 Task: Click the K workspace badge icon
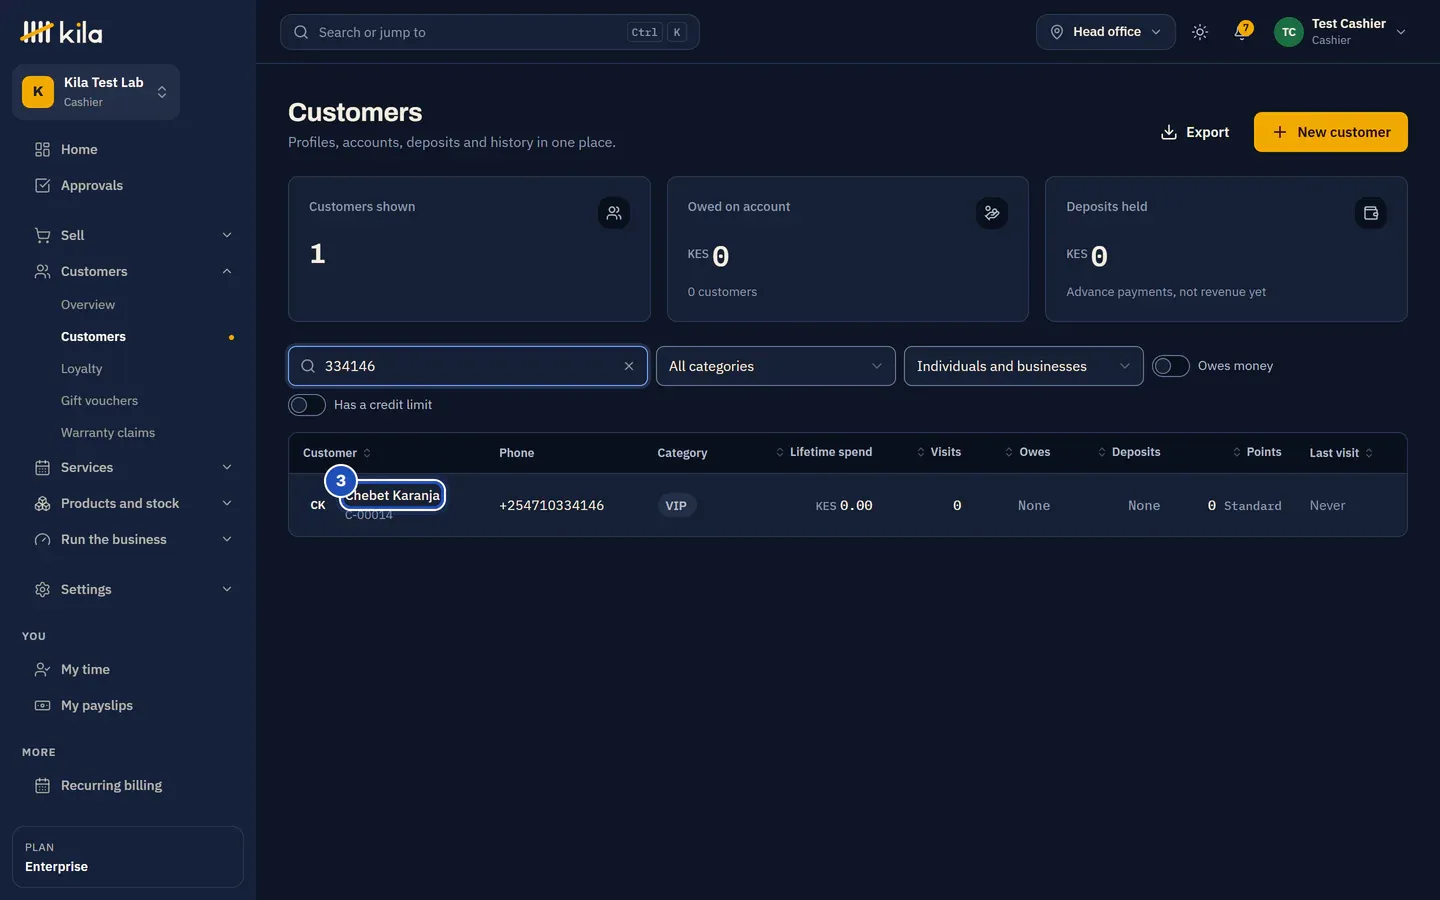point(38,92)
